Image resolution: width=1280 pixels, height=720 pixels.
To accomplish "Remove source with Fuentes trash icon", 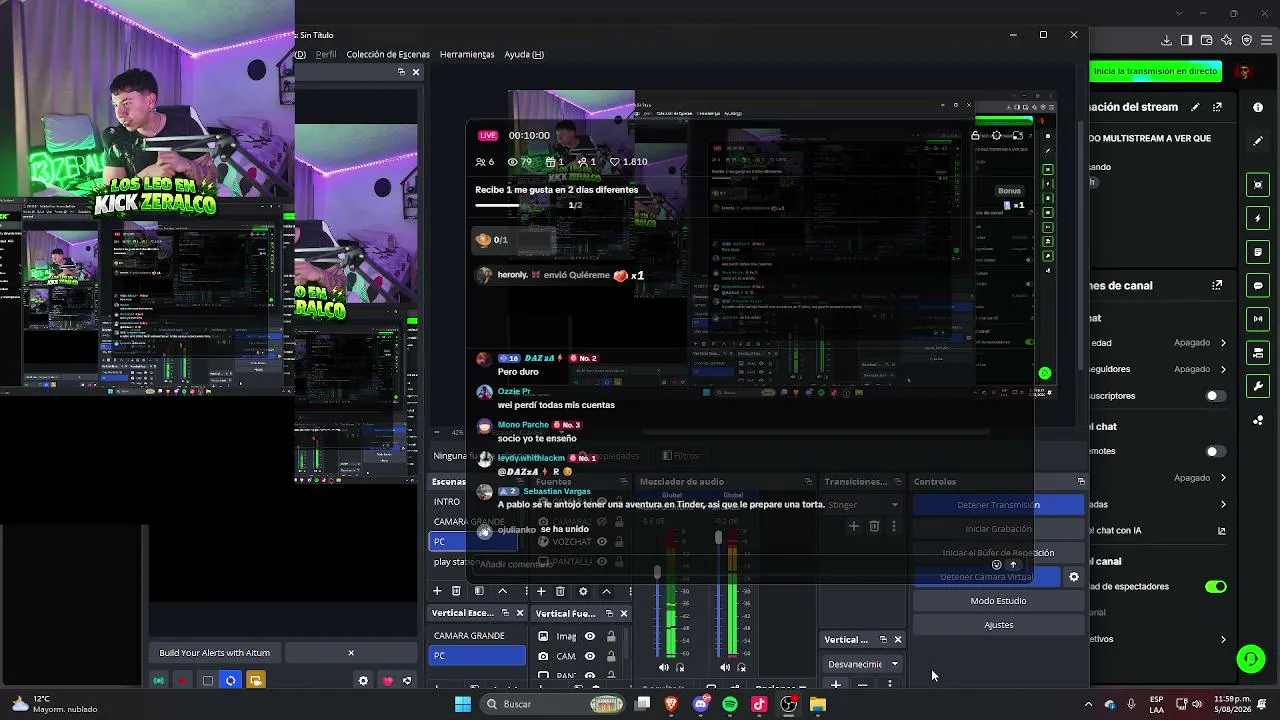I will pyautogui.click(x=560, y=591).
